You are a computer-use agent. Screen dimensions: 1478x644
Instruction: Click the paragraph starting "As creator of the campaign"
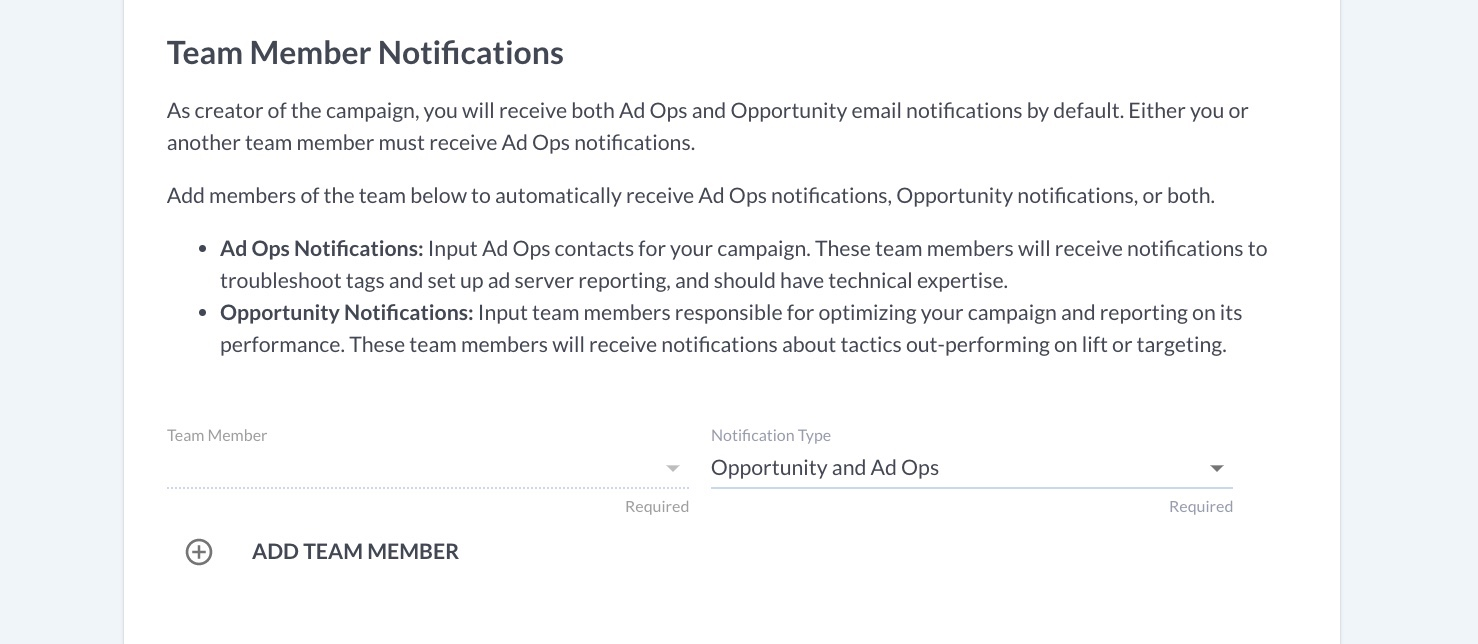(707, 111)
